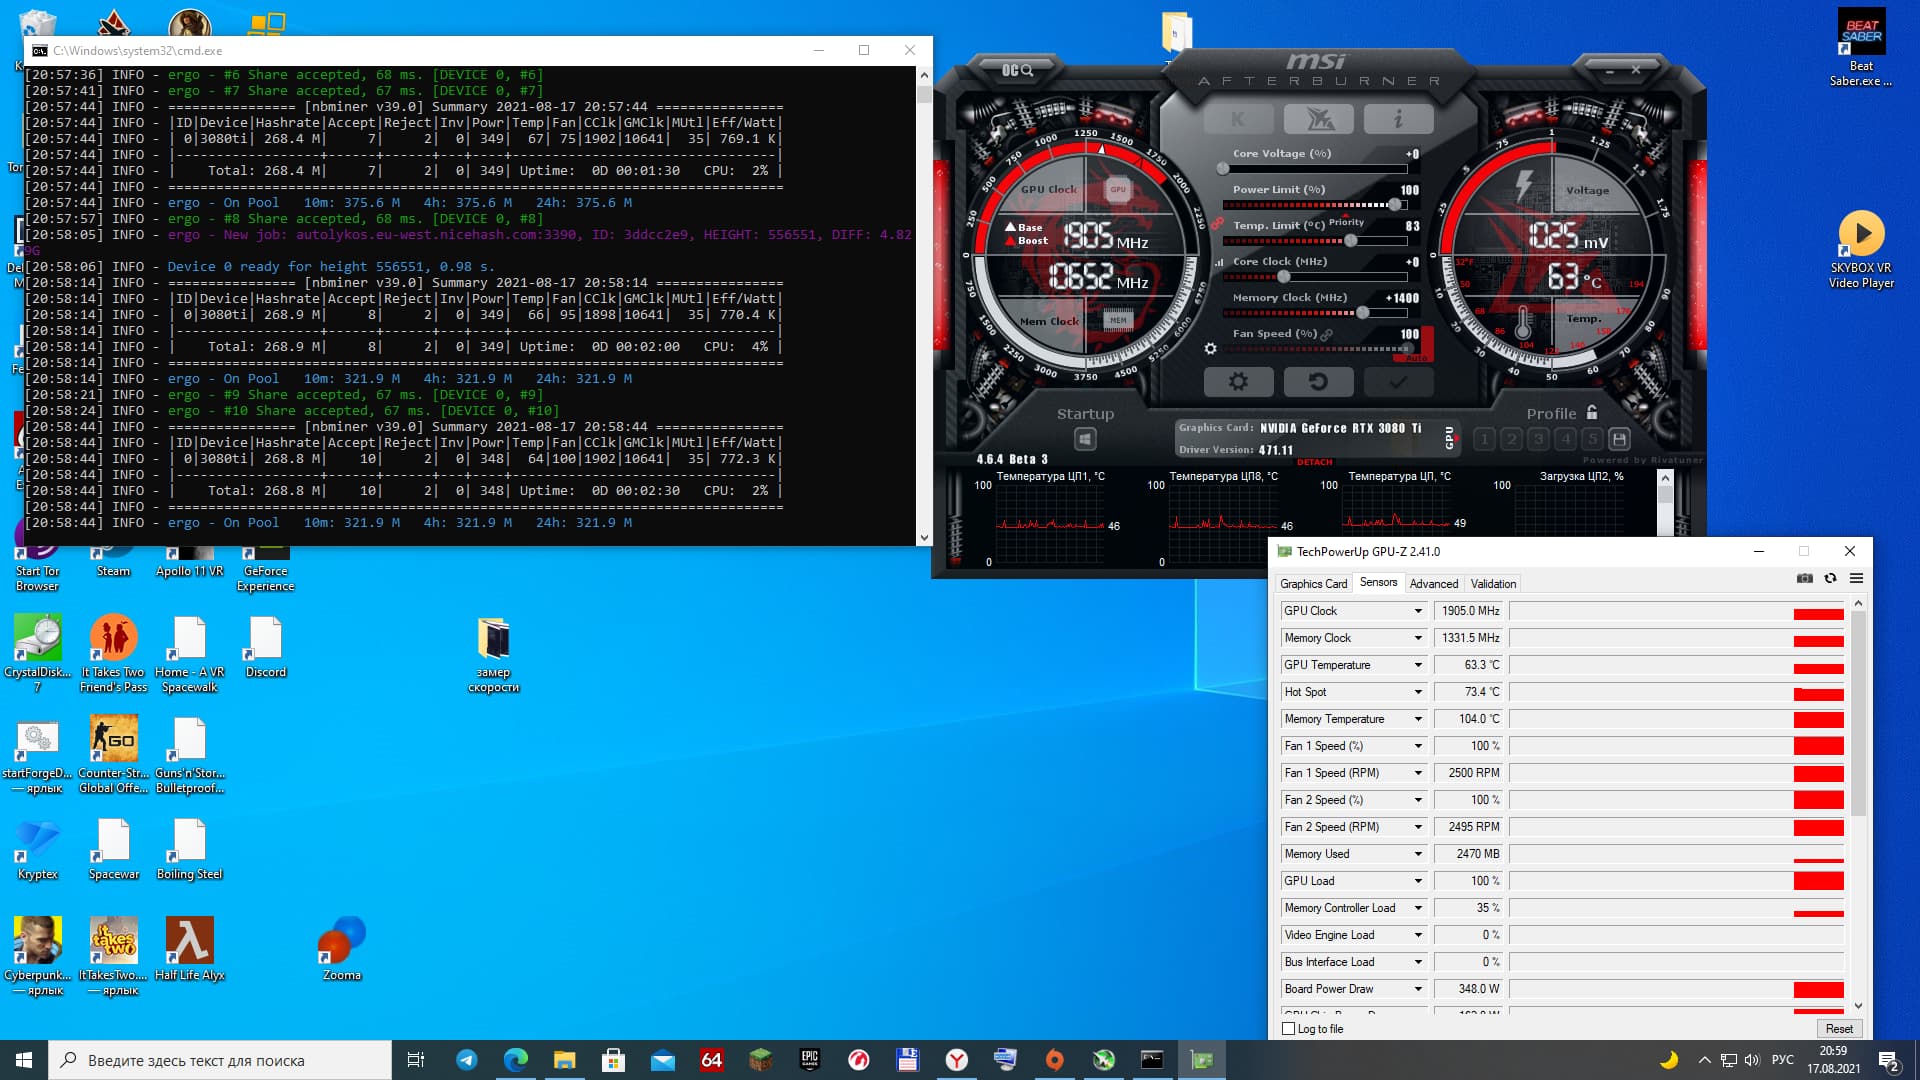The height and width of the screenshot is (1080, 1920).
Task: Expand the Hot Spot sensor dropdown
Action: coord(1417,692)
